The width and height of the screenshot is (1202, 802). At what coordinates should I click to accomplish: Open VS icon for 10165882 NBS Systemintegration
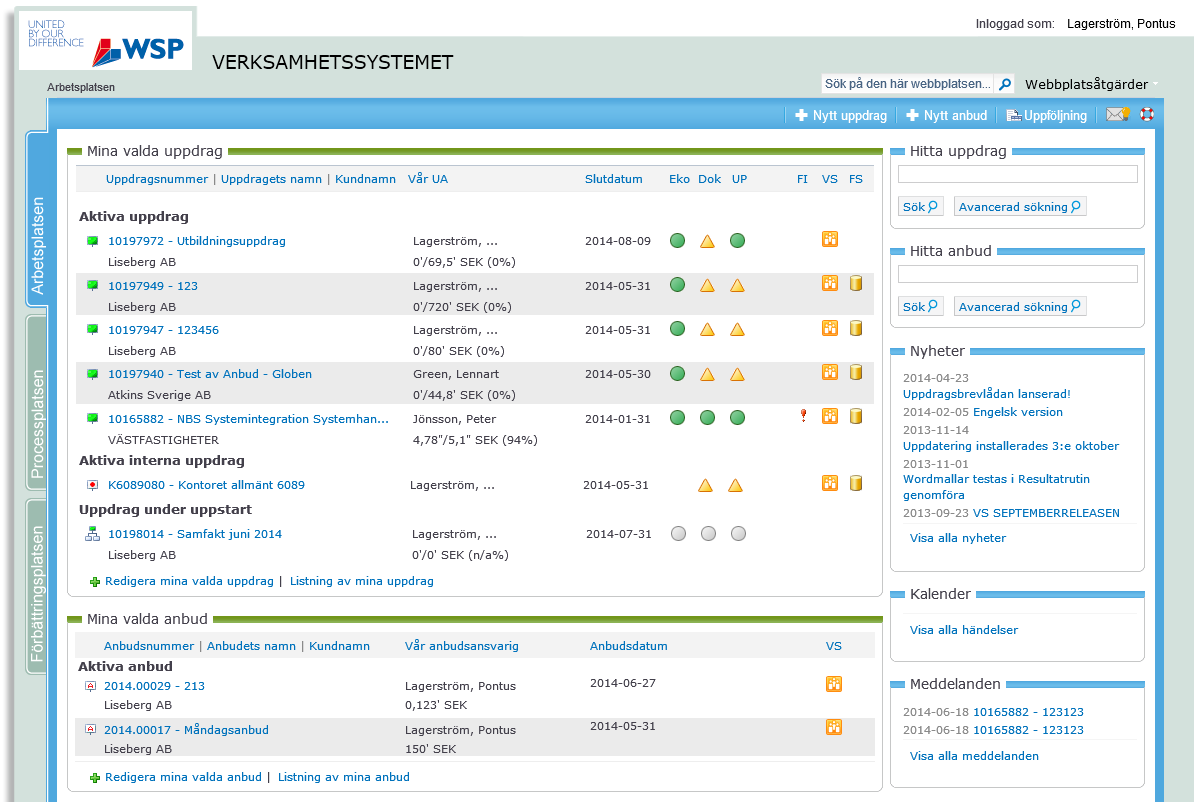pyautogui.click(x=830, y=416)
